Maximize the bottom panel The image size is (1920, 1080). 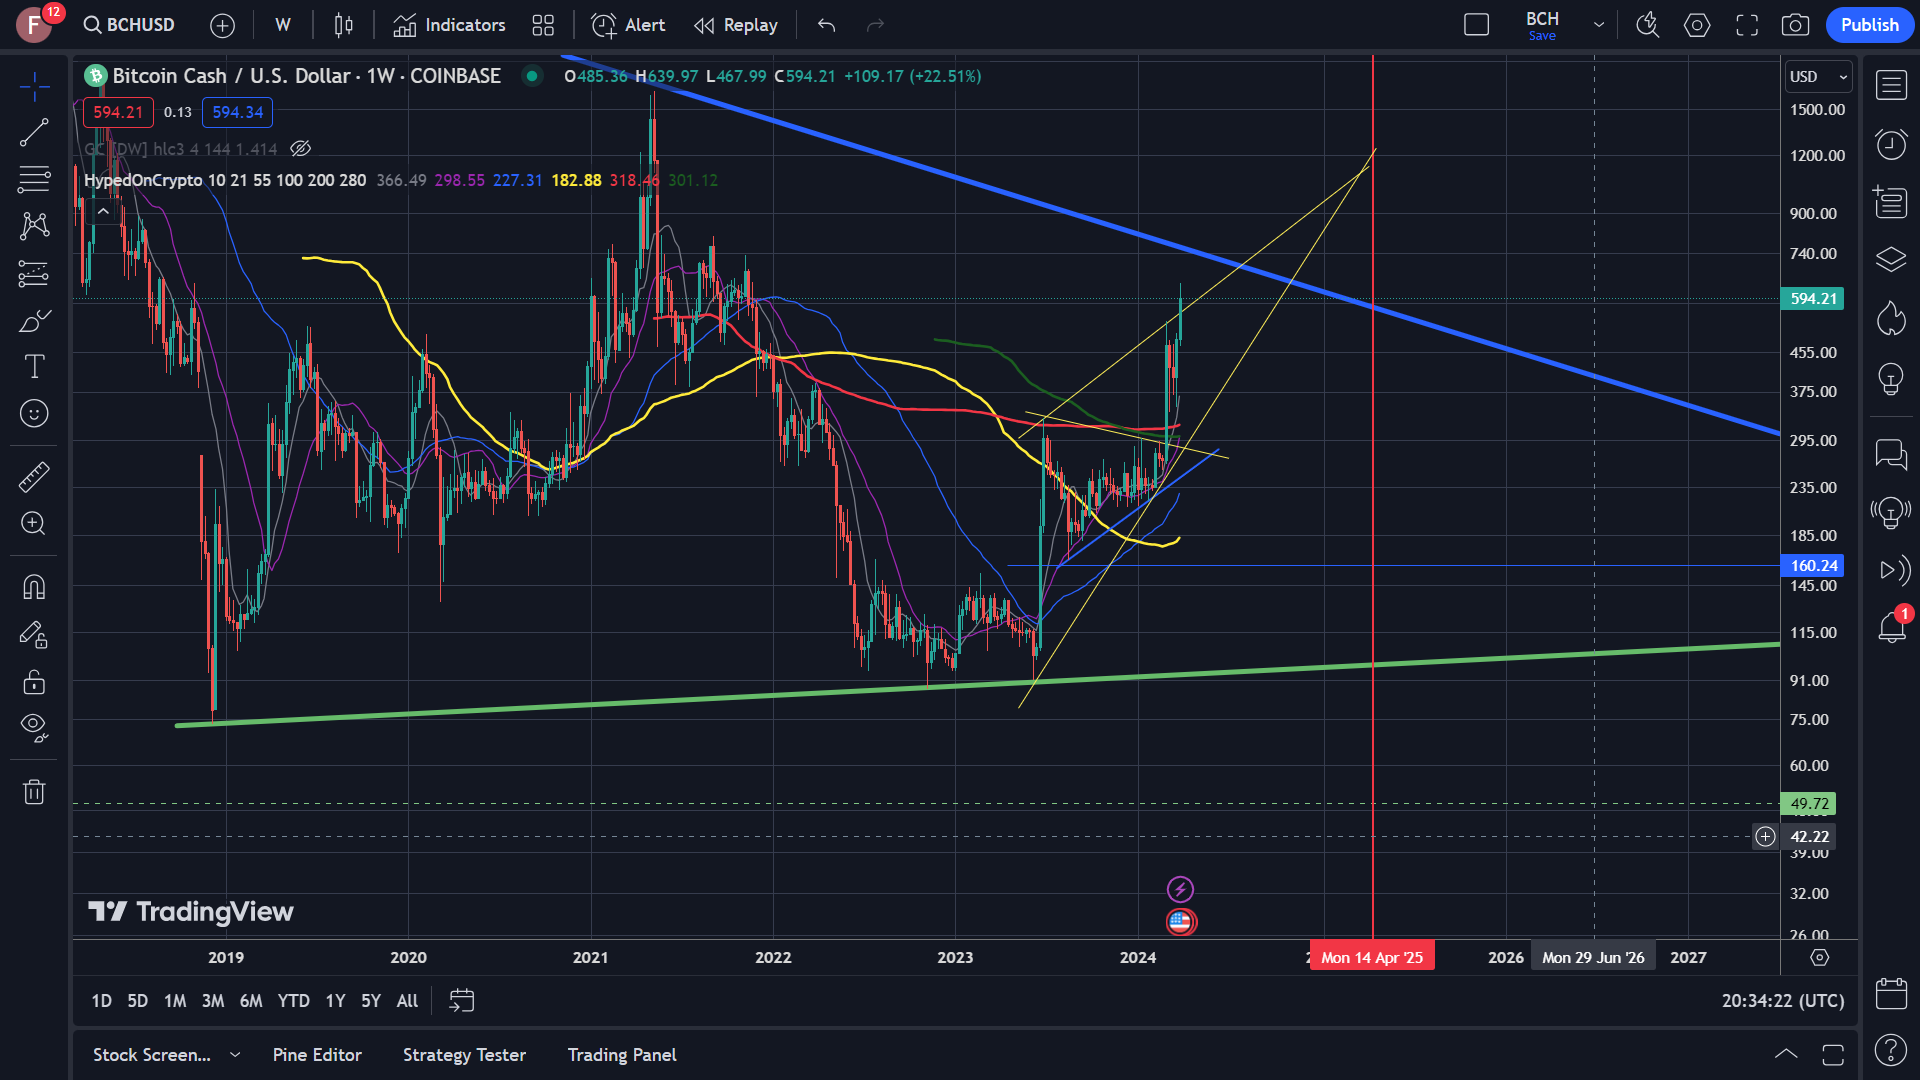pos(1833,1054)
